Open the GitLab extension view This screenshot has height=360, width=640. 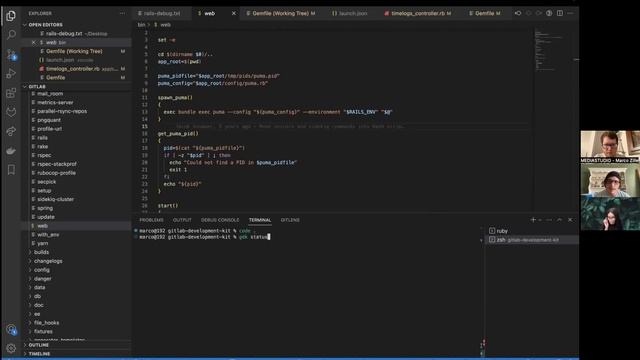(11, 112)
